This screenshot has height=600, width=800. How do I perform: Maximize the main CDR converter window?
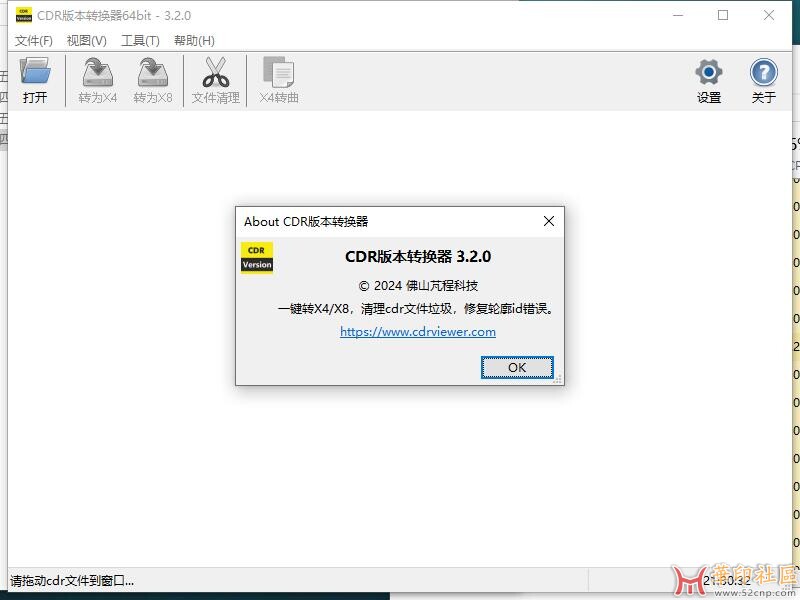point(723,15)
